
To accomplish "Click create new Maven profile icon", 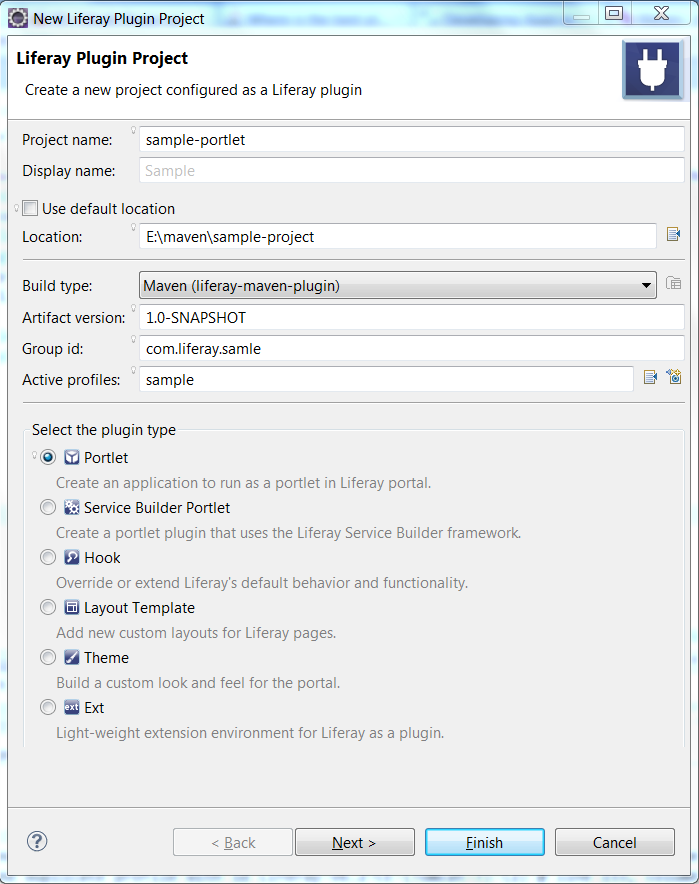I will 674,377.
